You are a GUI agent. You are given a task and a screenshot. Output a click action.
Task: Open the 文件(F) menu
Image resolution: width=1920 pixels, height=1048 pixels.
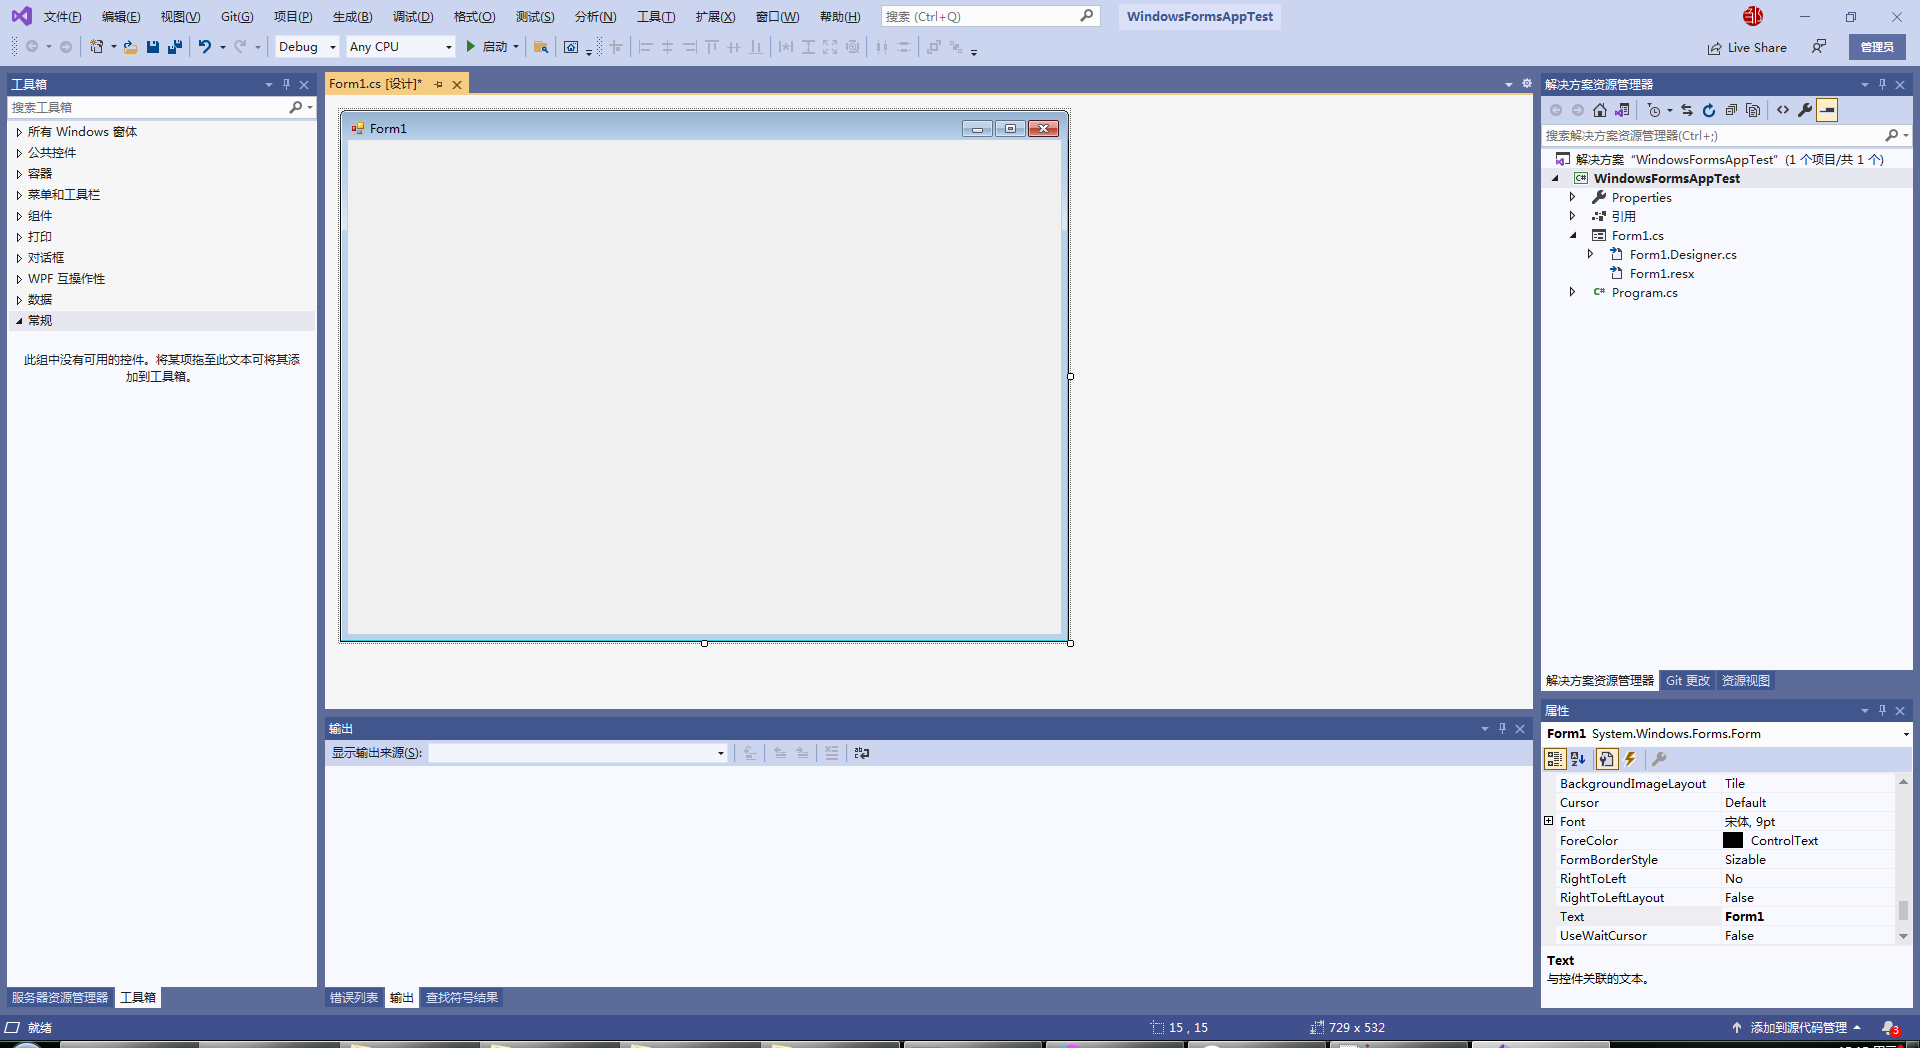tap(62, 17)
